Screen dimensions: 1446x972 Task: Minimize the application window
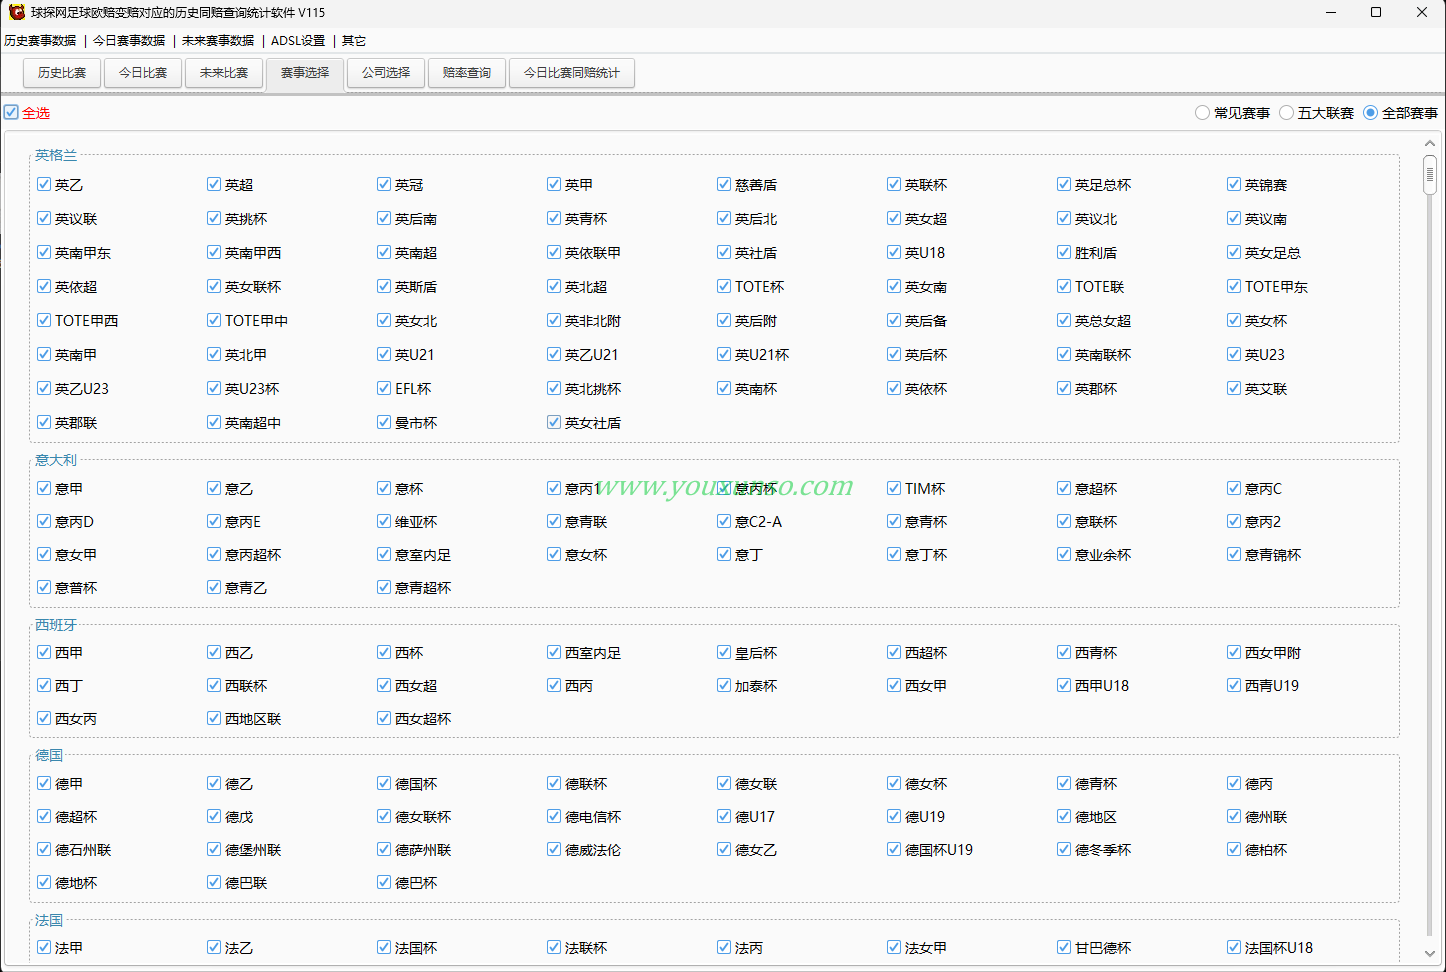tap(1331, 12)
